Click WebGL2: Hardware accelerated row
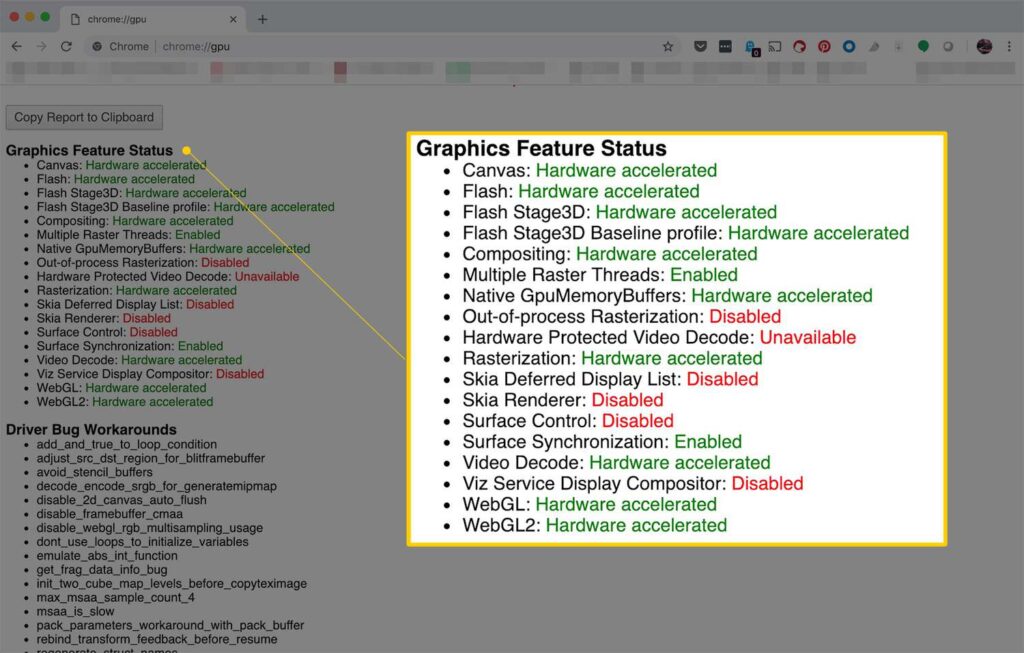1024x653 pixels. [x=125, y=402]
